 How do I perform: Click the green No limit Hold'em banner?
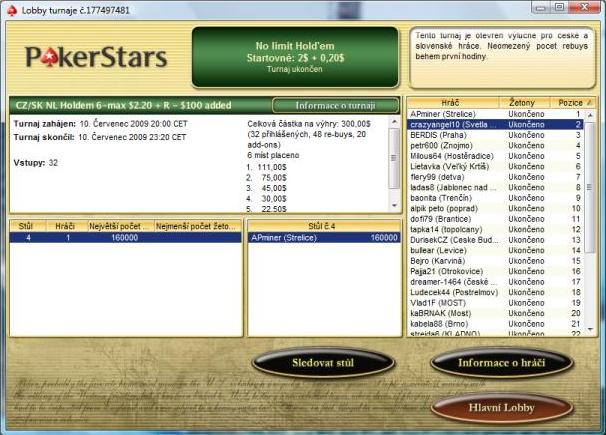pos(295,57)
